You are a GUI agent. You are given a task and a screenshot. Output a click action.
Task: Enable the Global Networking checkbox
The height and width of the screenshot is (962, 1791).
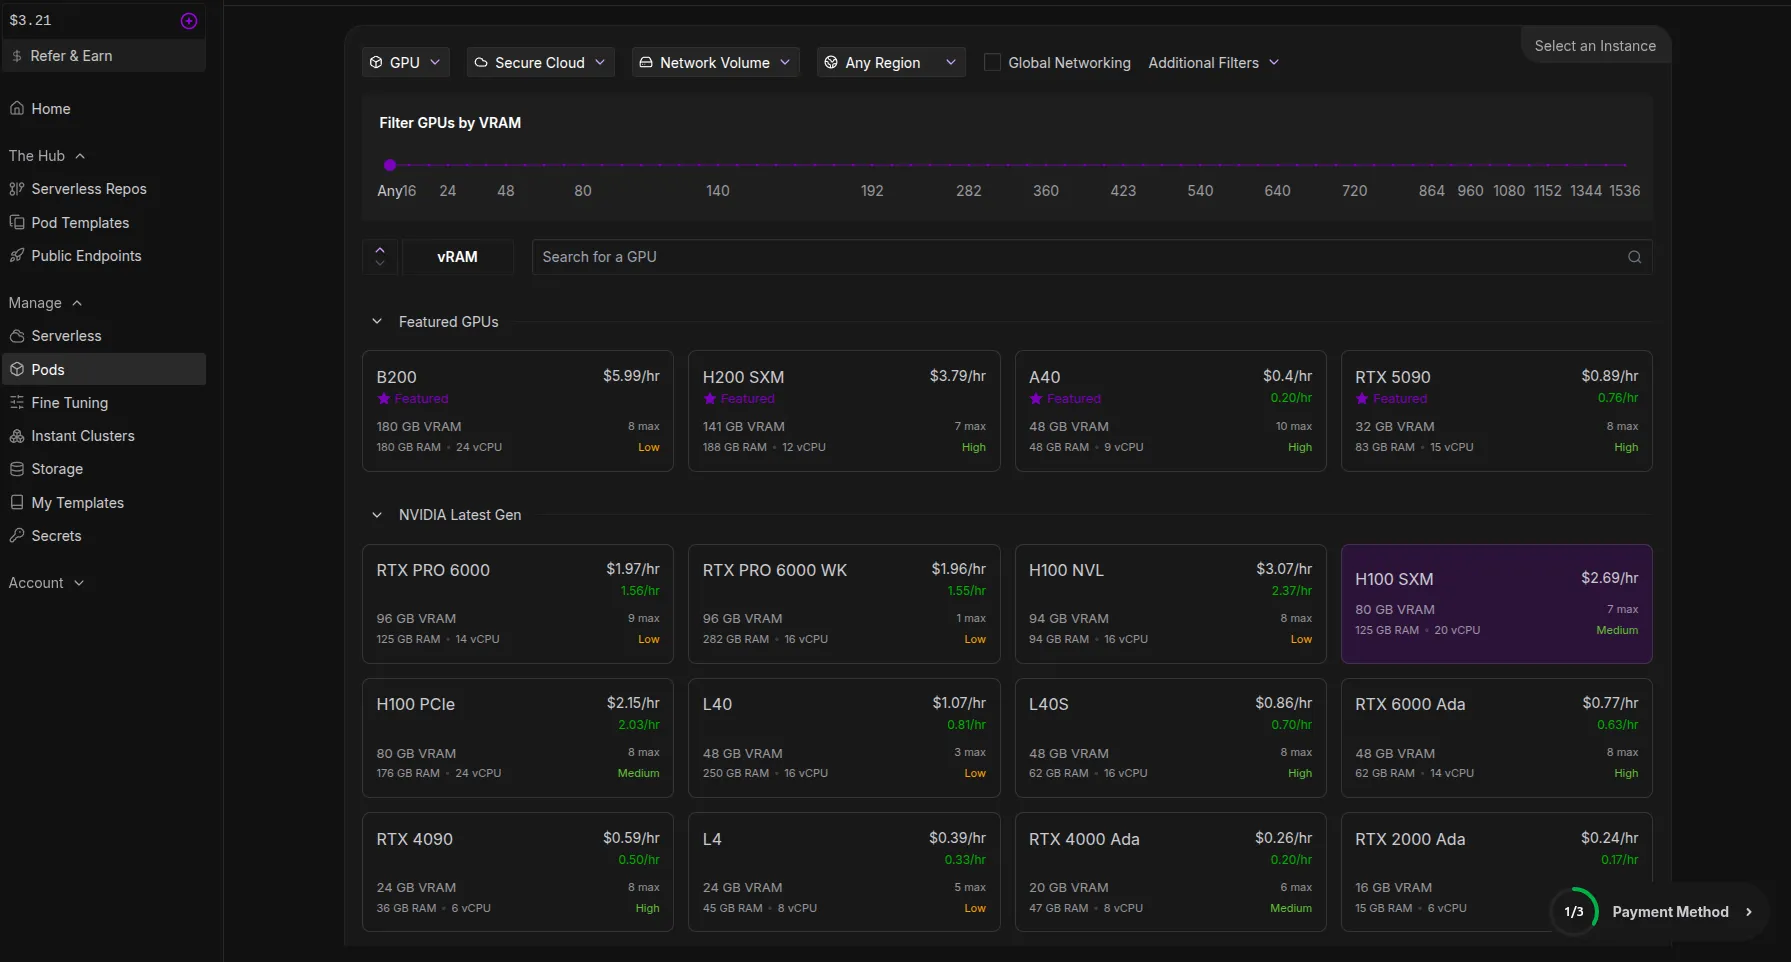pos(992,62)
